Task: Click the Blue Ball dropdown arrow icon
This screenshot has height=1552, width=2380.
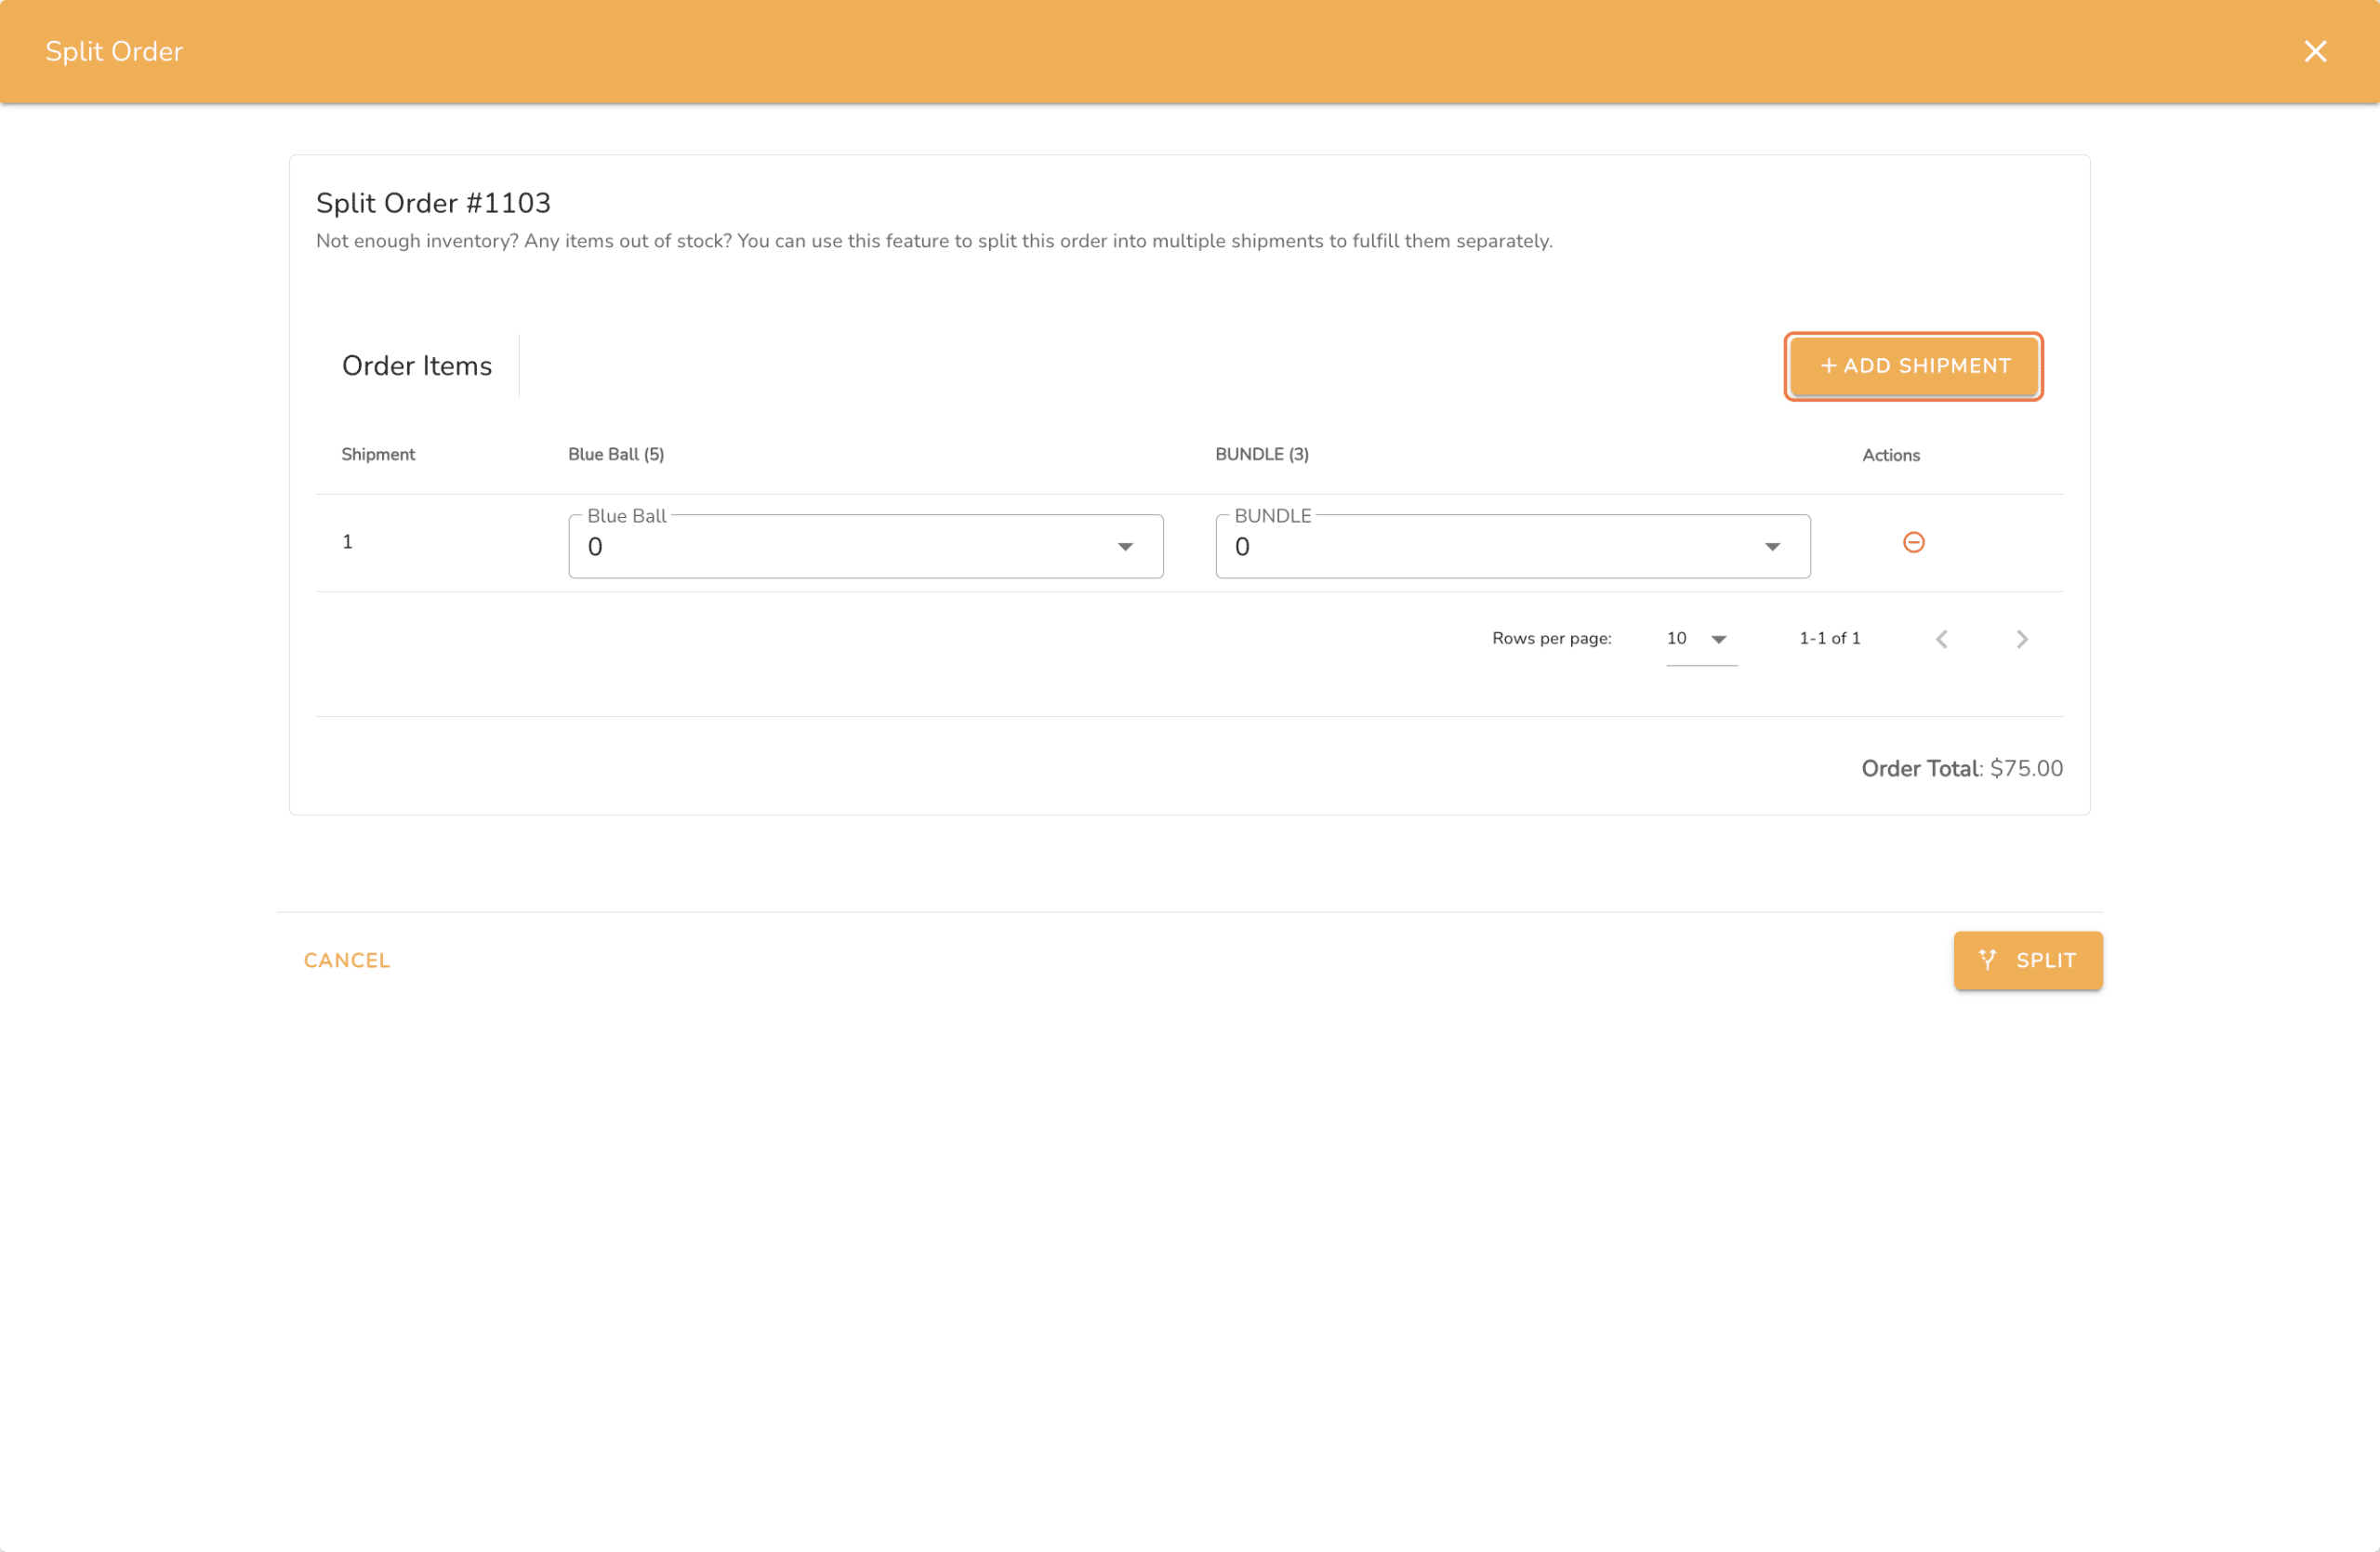Action: tap(1126, 547)
